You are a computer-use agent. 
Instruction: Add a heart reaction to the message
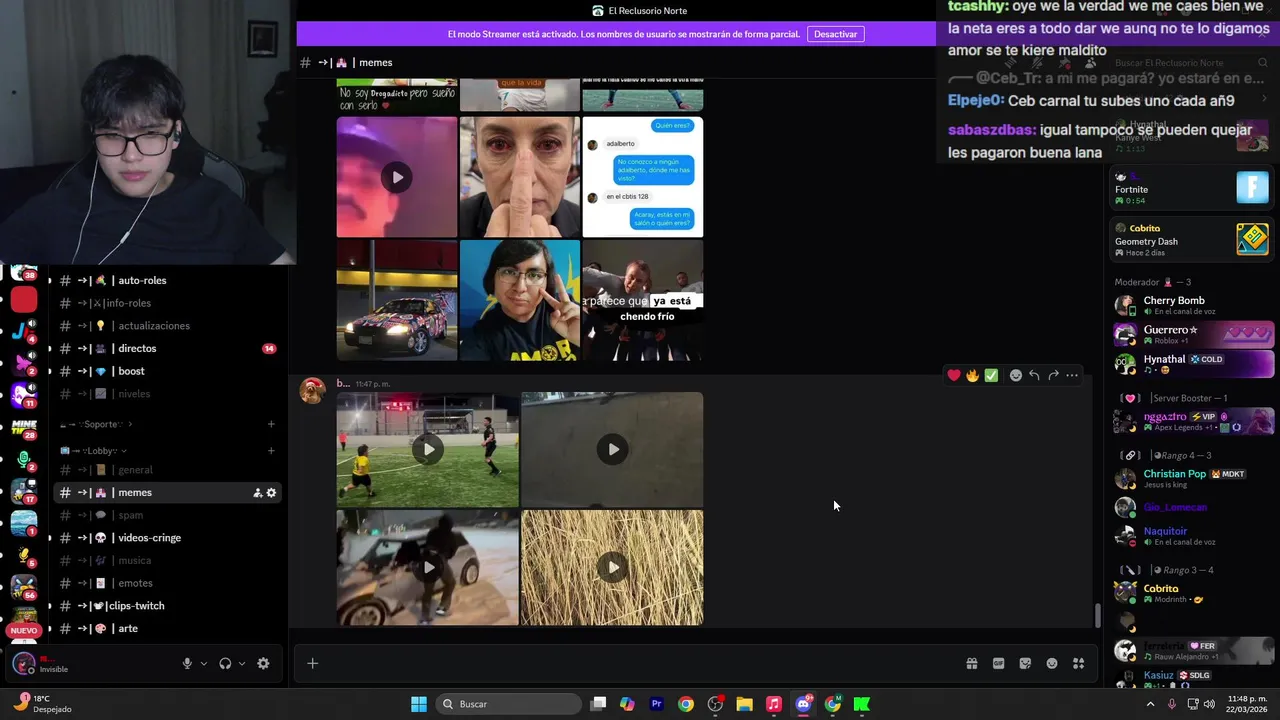pos(954,375)
